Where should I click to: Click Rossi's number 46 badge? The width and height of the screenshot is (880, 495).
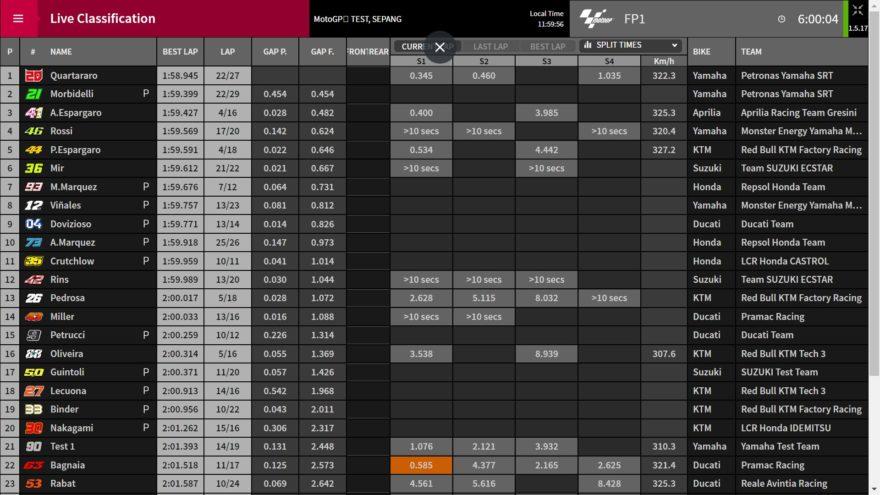coord(34,131)
